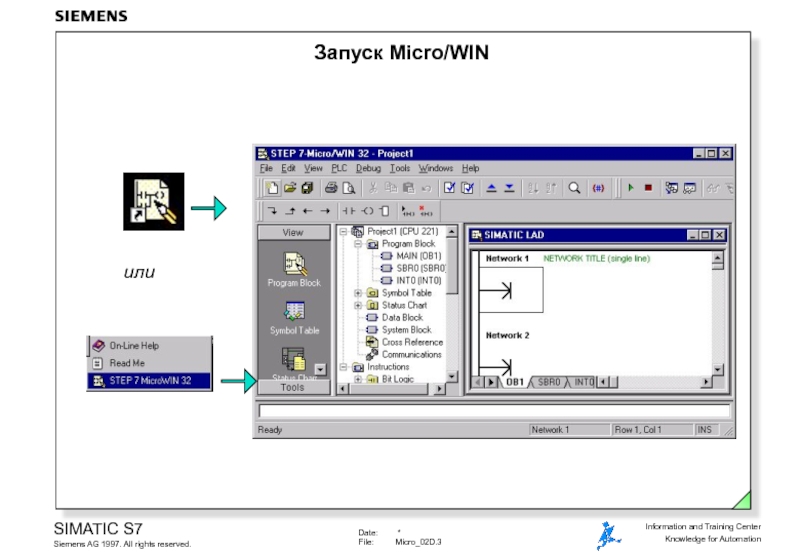Click the Compile All icon
800x554 pixels.
coord(467,188)
